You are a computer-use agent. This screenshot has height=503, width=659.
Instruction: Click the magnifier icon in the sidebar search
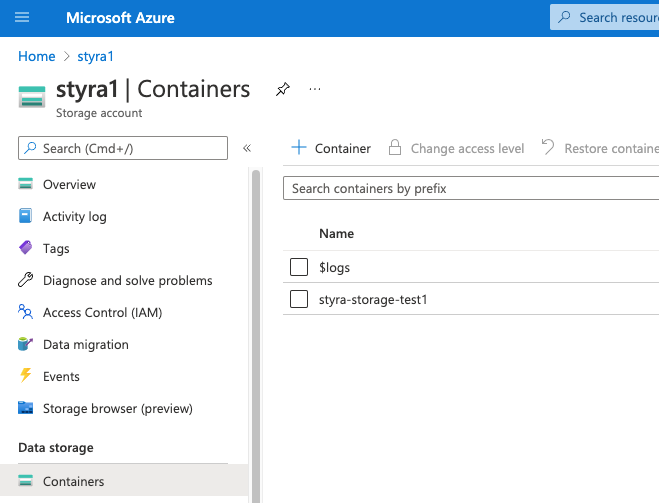30,148
